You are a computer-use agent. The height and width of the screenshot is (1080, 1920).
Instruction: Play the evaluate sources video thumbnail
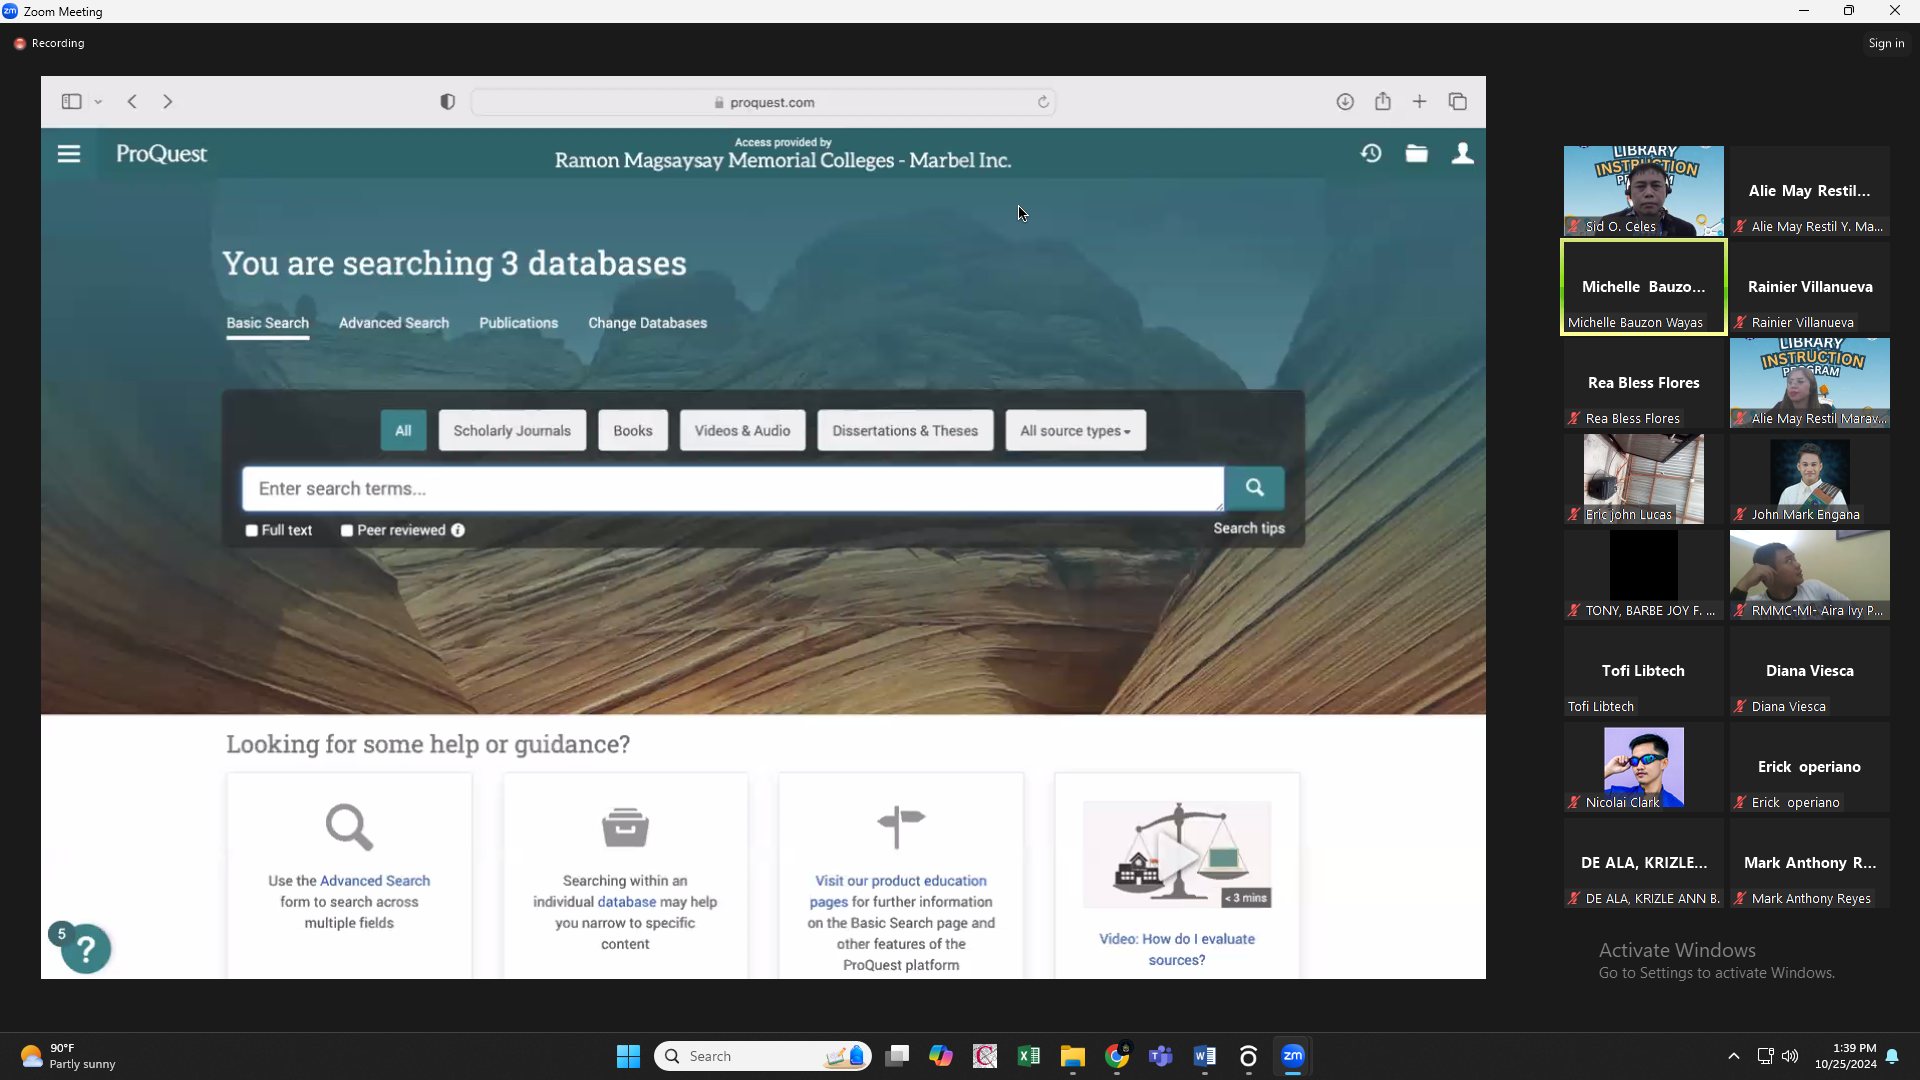click(x=1177, y=855)
